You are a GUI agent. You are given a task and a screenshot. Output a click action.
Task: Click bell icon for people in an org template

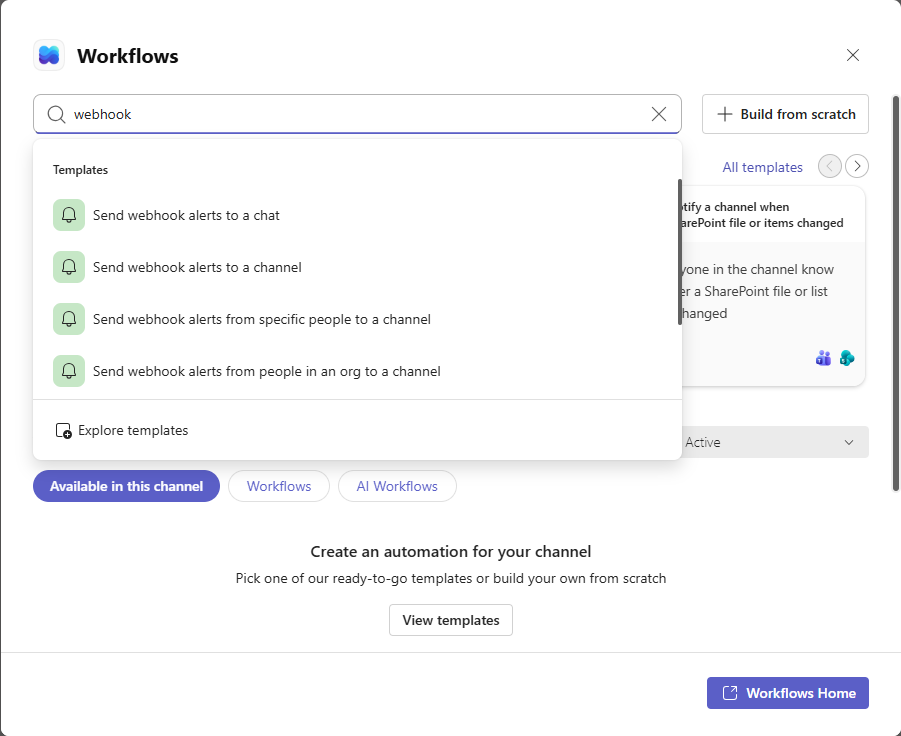click(x=69, y=371)
